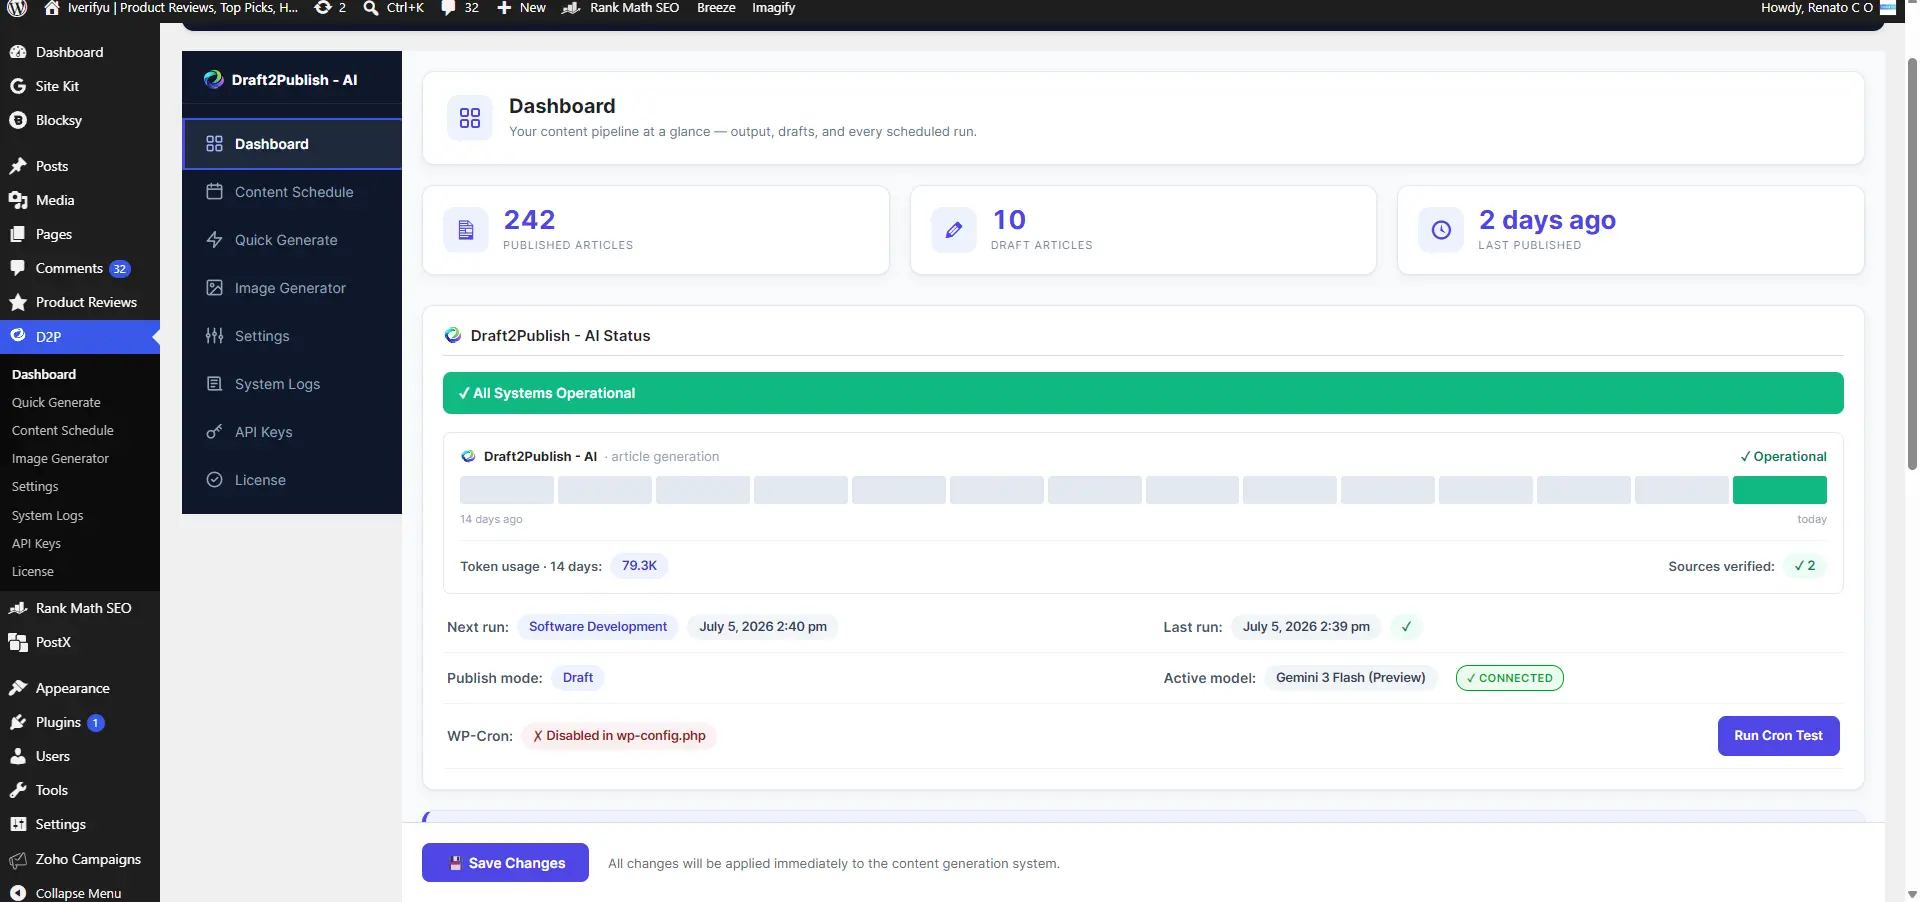
Task: Open Content Schedule calendar tab
Action: click(292, 192)
